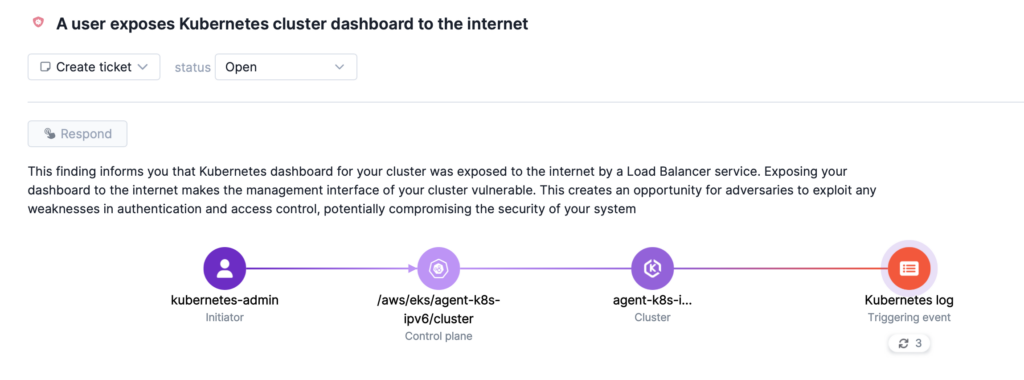
Task: Click the truncated agent-k8s-i... cluster name
Action: [652, 300]
